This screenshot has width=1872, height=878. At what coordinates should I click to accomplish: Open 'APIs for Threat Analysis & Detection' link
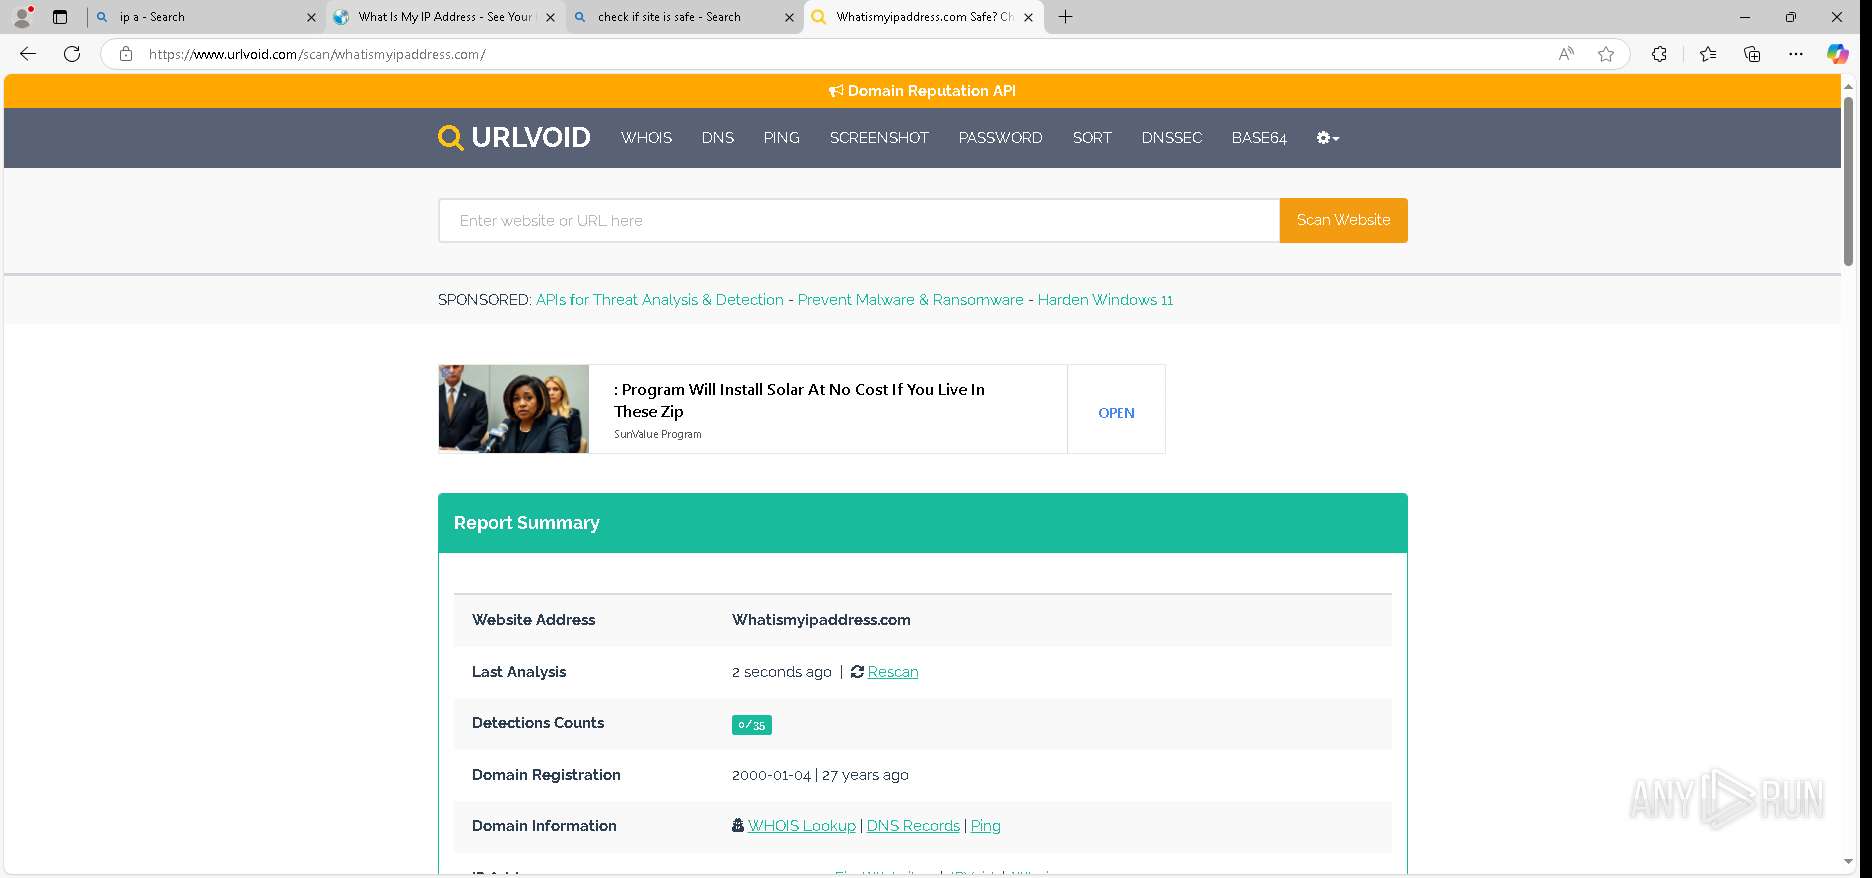pyautogui.click(x=660, y=300)
